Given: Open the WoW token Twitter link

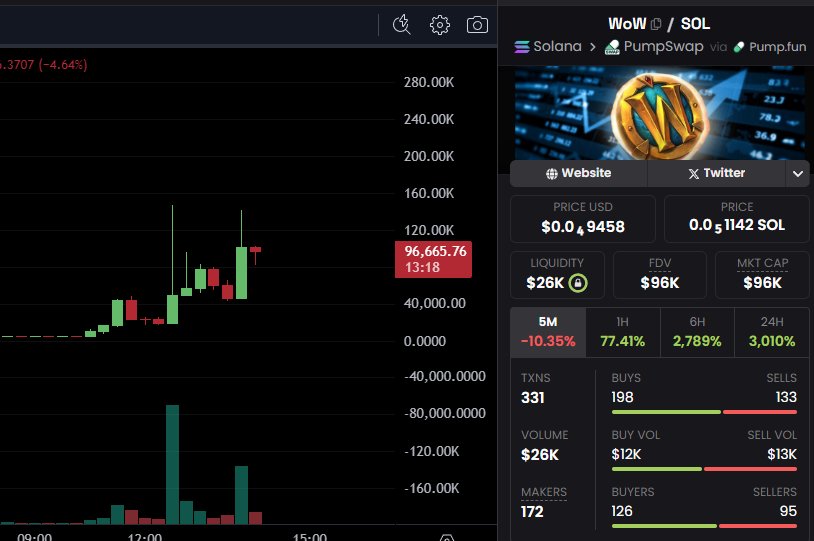Looking at the screenshot, I should click(x=716, y=173).
